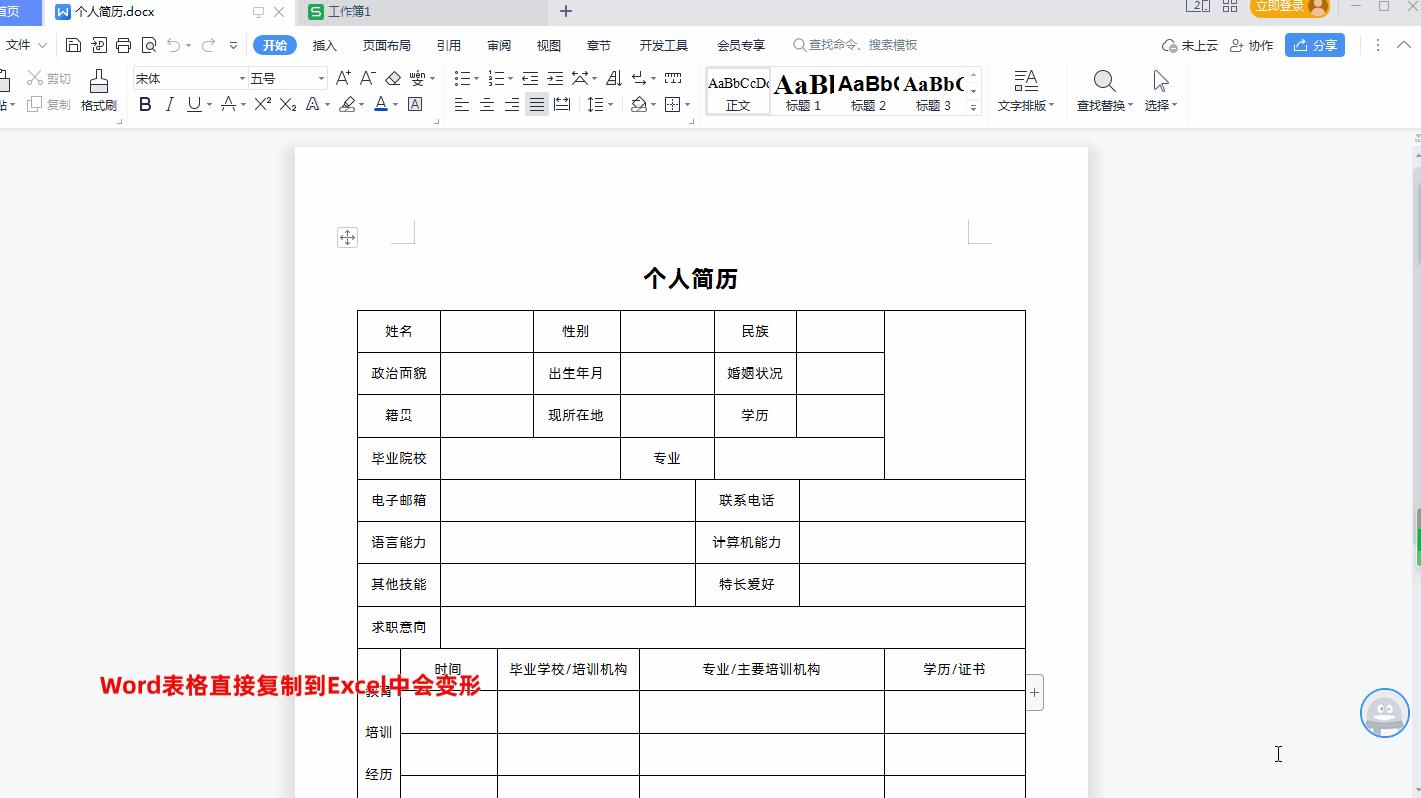Enable justified alignment
Viewport: 1421px width, 798px height.
(x=536, y=103)
